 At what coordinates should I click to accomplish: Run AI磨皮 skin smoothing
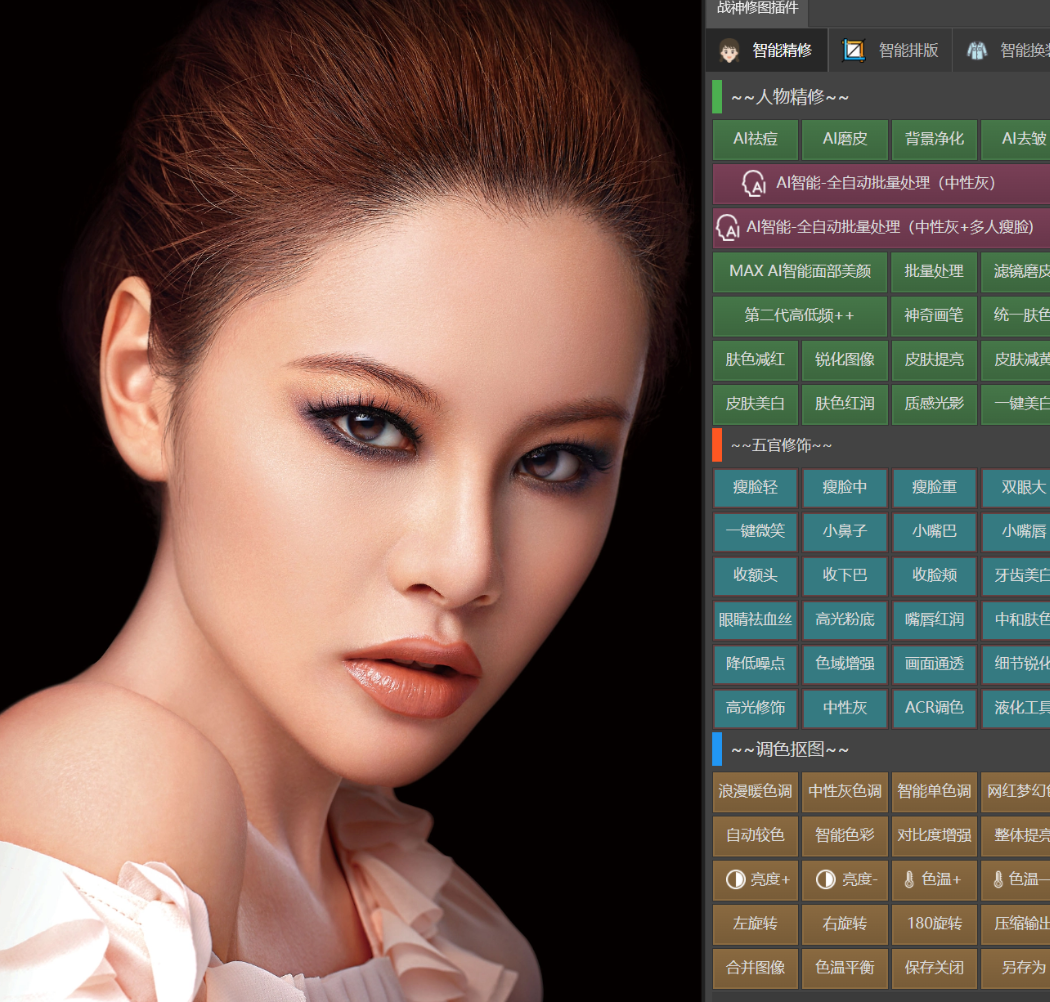pyautogui.click(x=844, y=139)
